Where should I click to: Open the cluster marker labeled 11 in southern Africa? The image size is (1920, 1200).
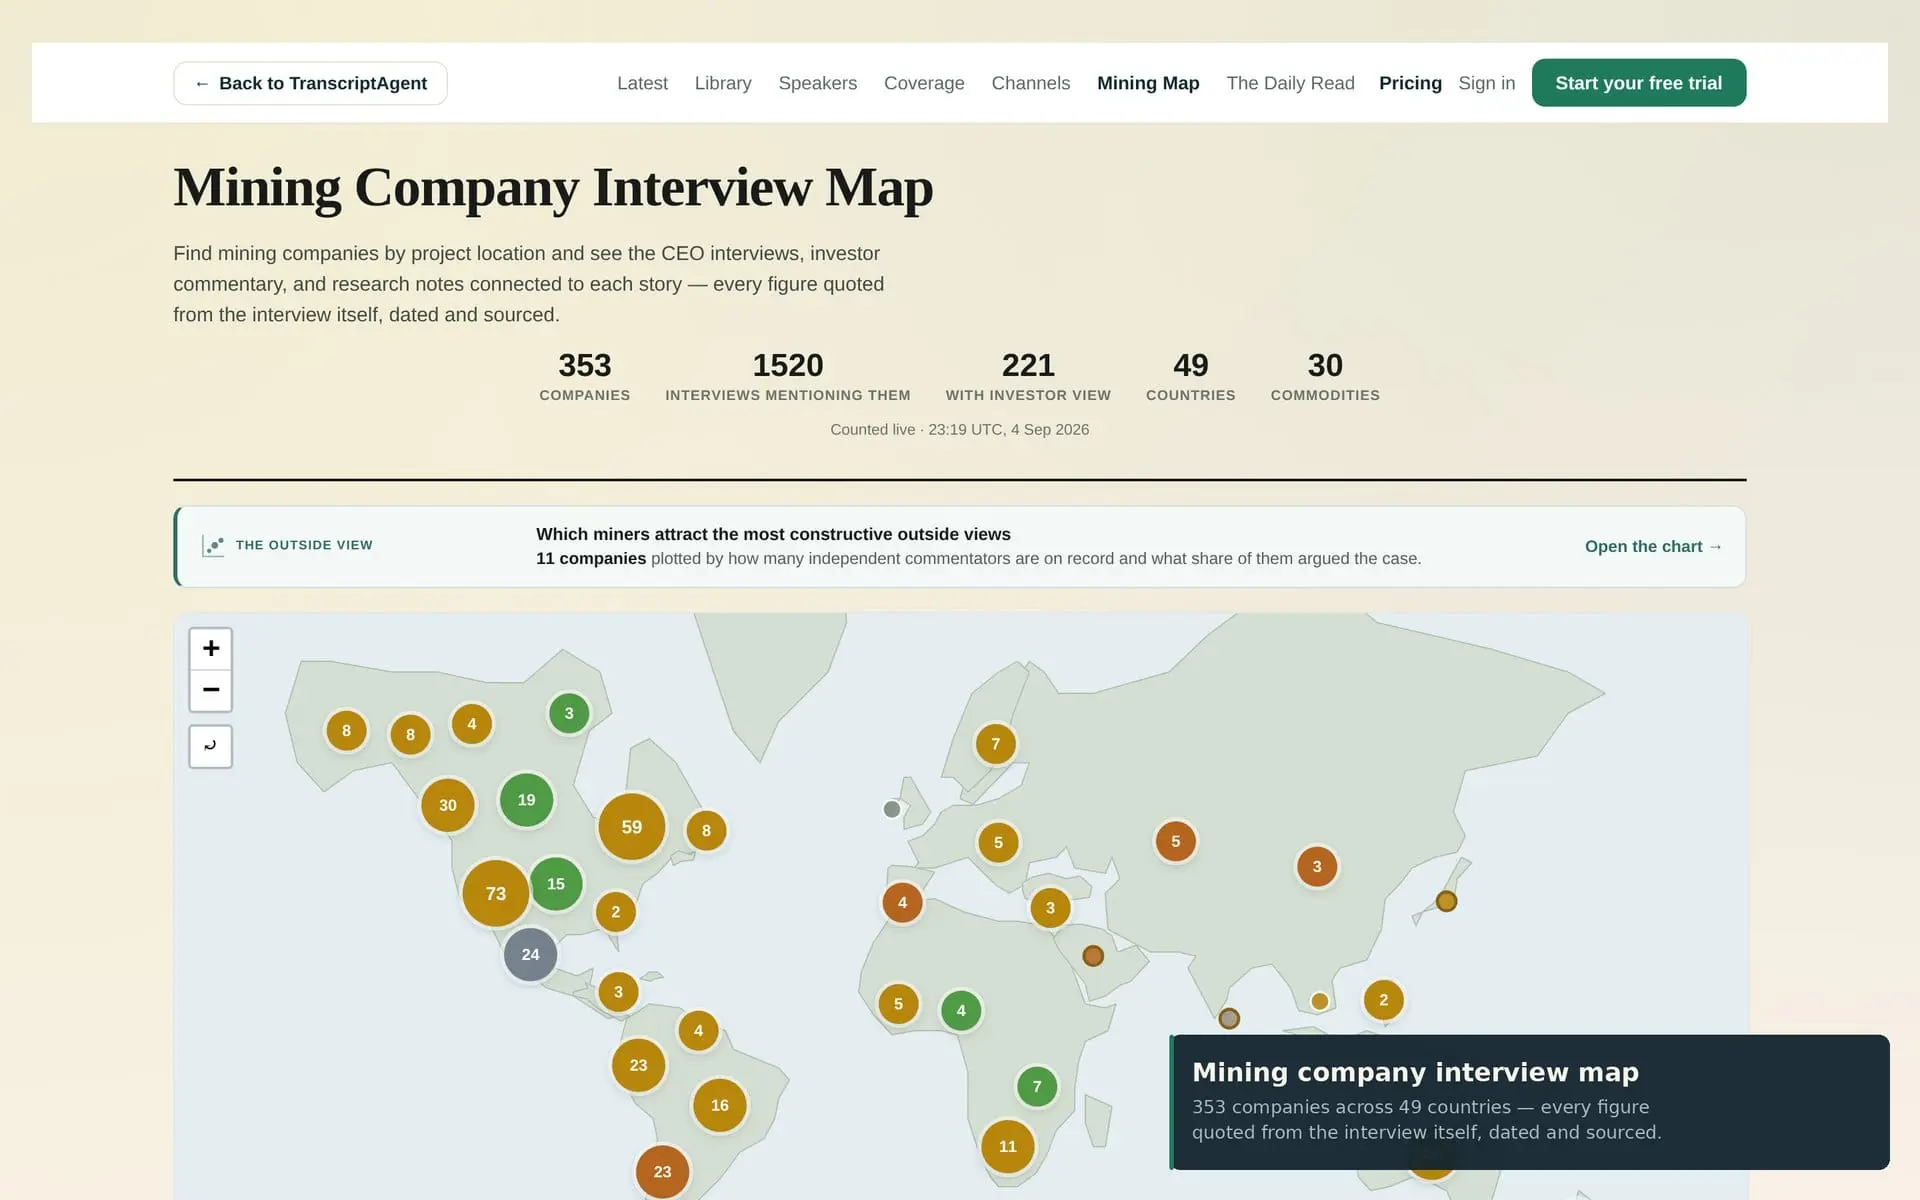[x=1008, y=1146]
